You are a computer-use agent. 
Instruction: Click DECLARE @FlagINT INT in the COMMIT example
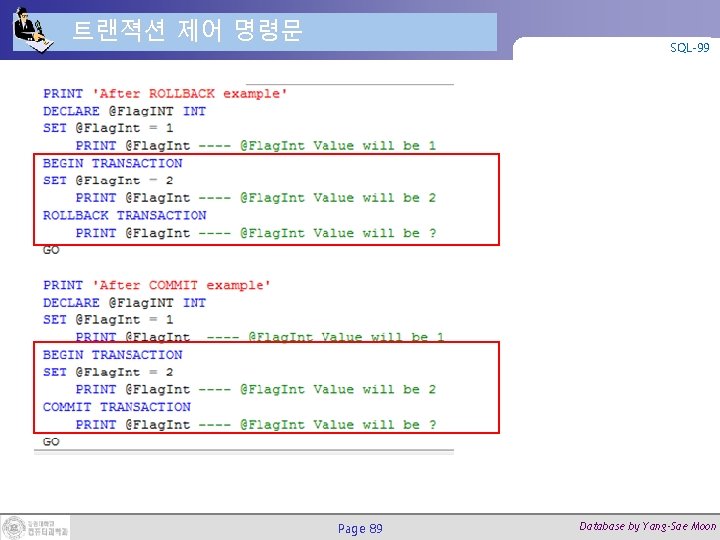coord(124,303)
